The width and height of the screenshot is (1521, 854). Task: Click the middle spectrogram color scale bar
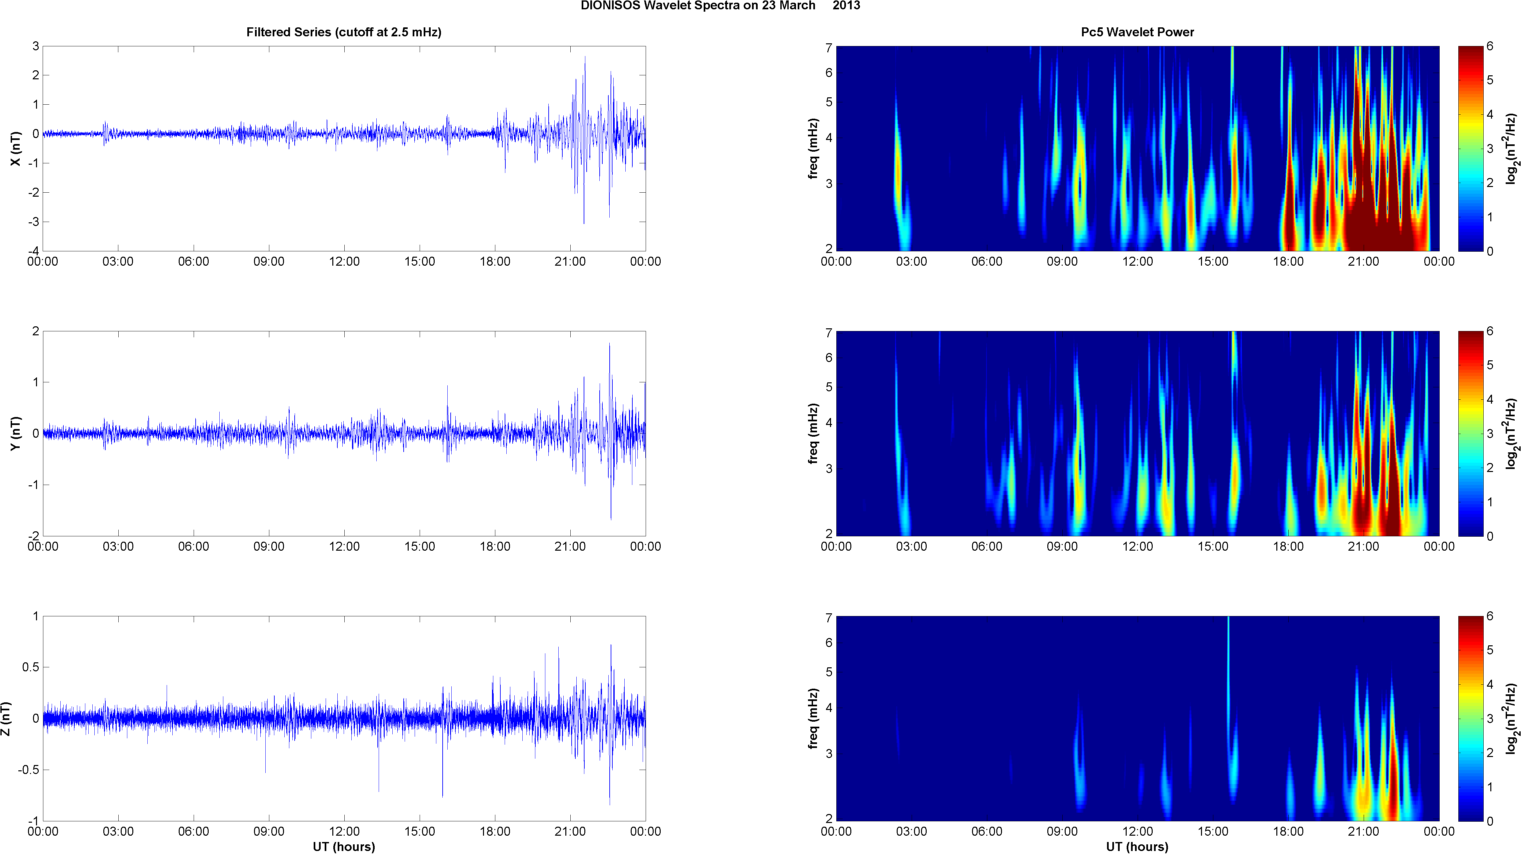(1470, 433)
